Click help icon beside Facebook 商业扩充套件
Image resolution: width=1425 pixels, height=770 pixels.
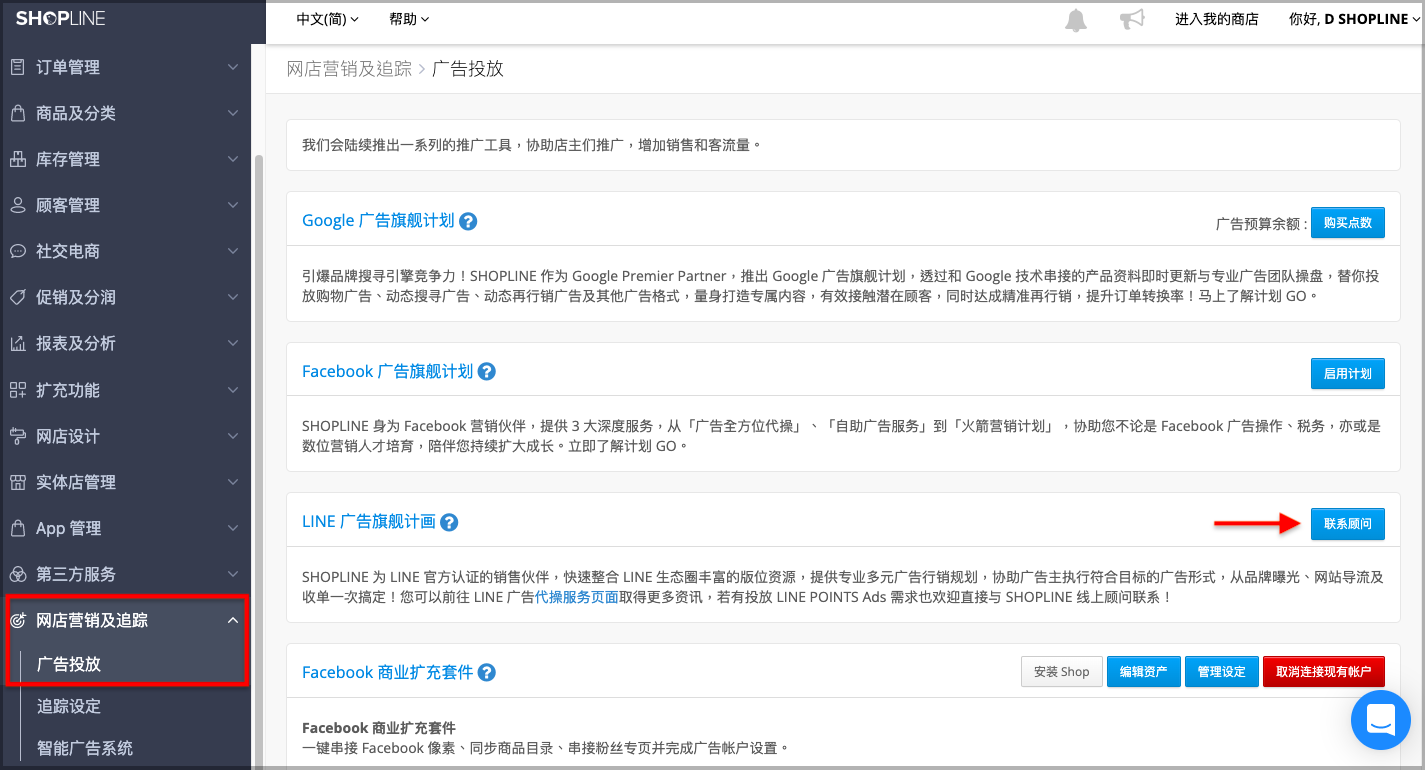[487, 673]
